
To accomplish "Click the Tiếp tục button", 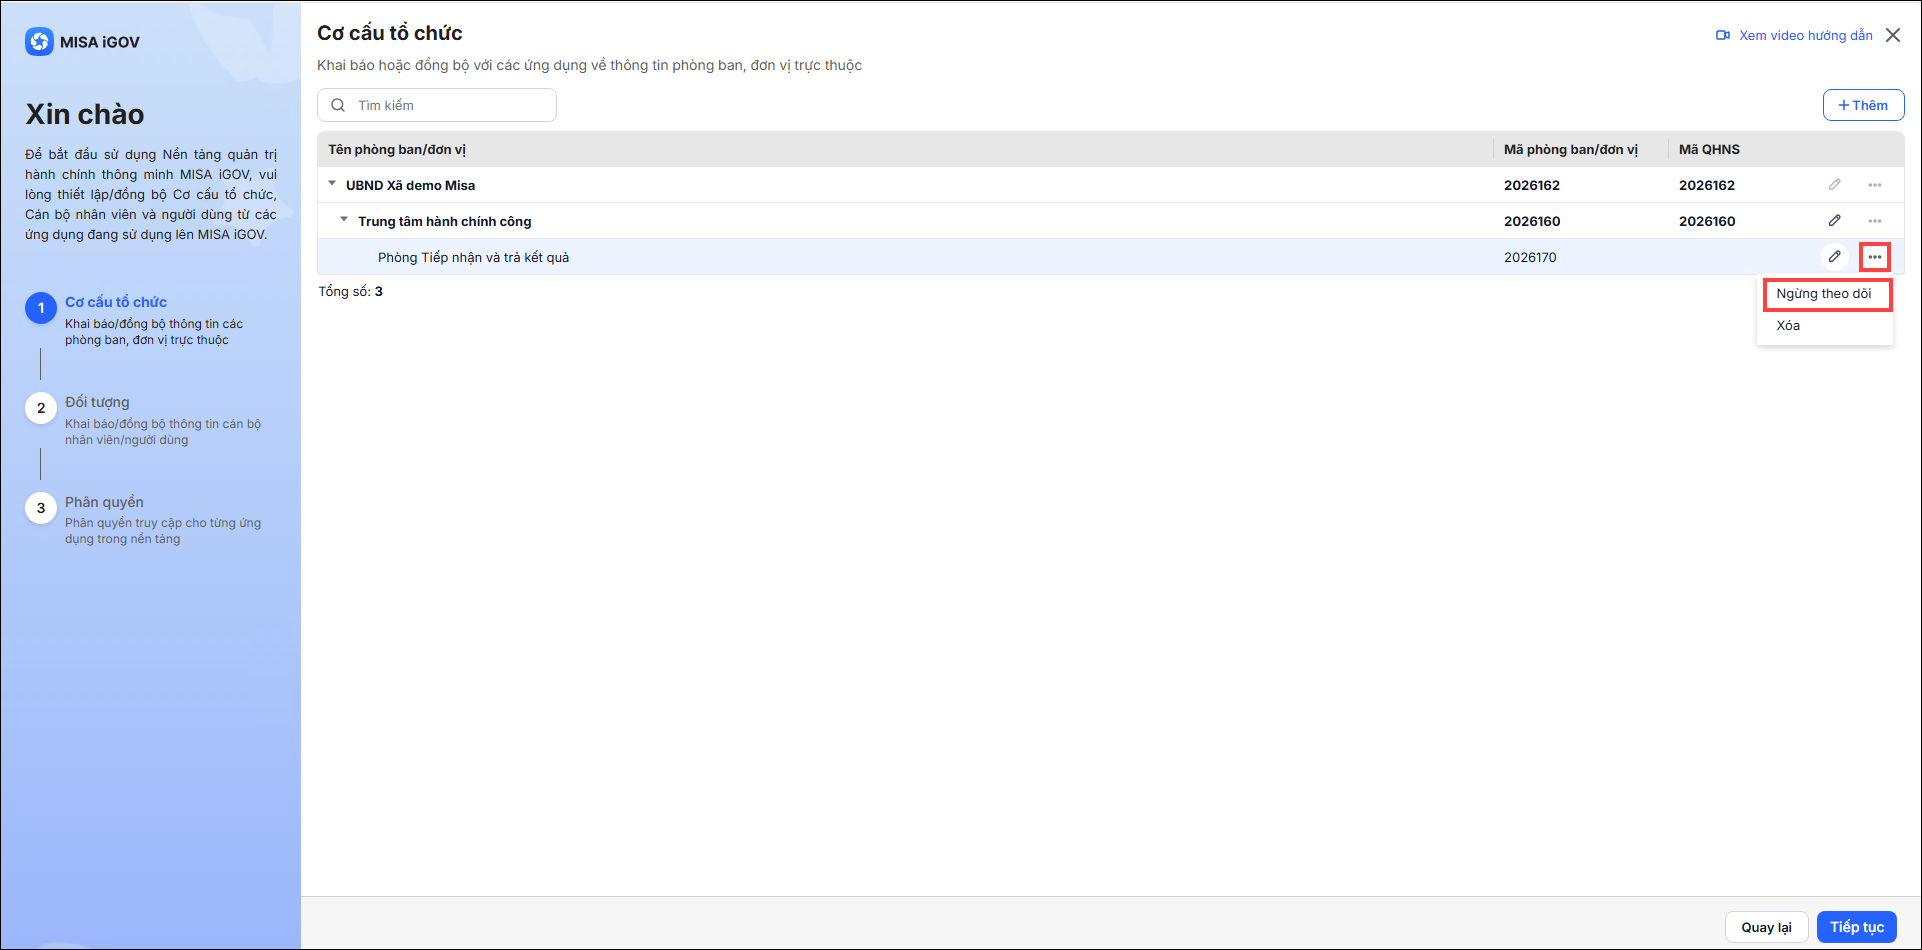I will point(1856,927).
